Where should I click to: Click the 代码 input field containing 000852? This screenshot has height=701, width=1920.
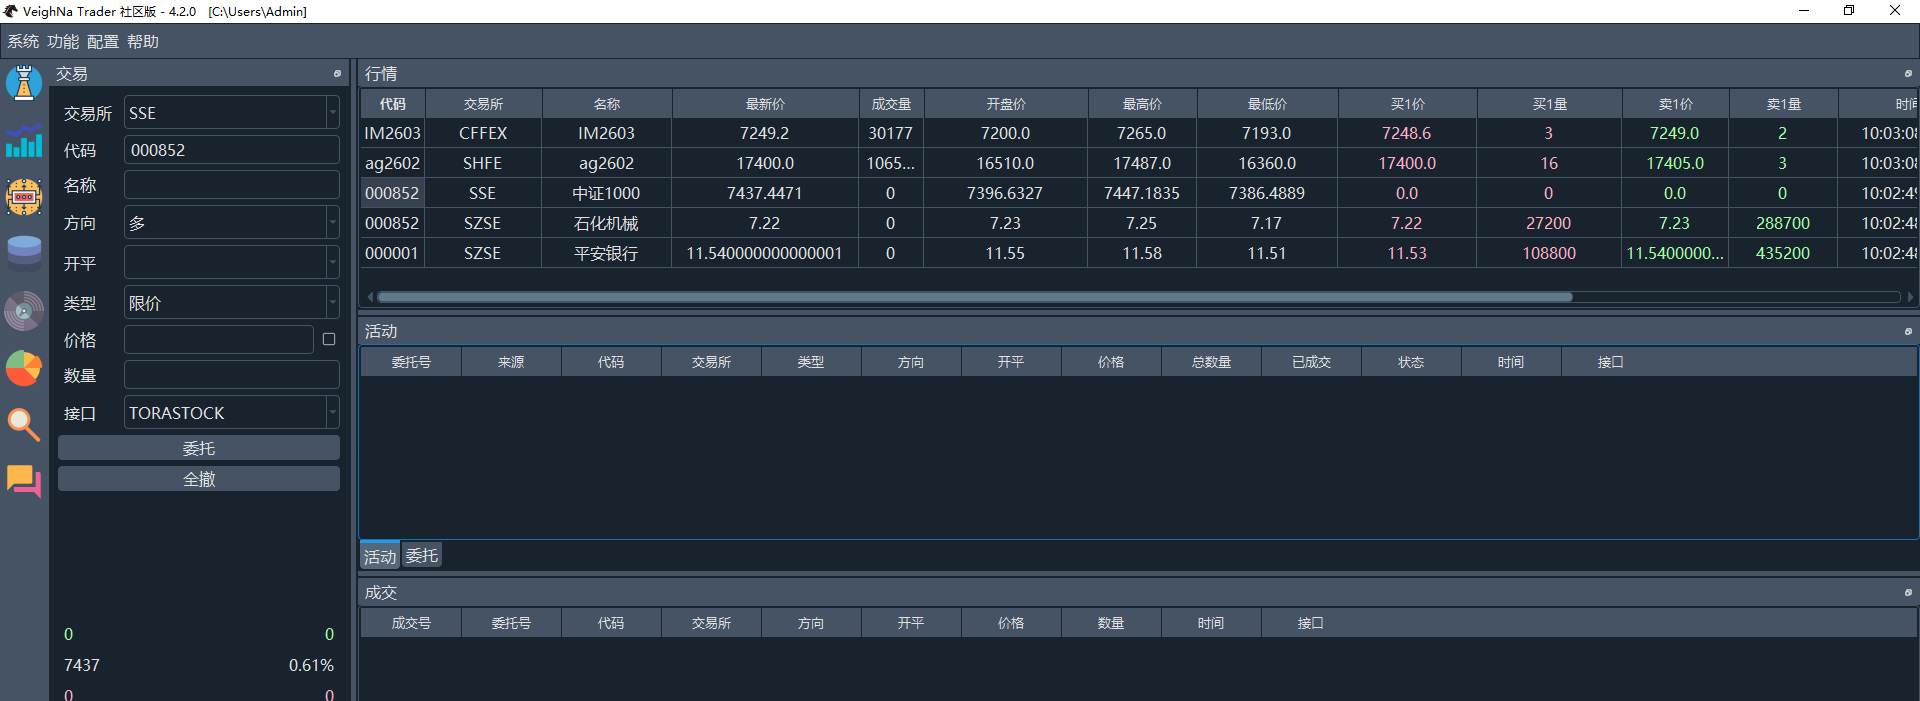pos(231,150)
